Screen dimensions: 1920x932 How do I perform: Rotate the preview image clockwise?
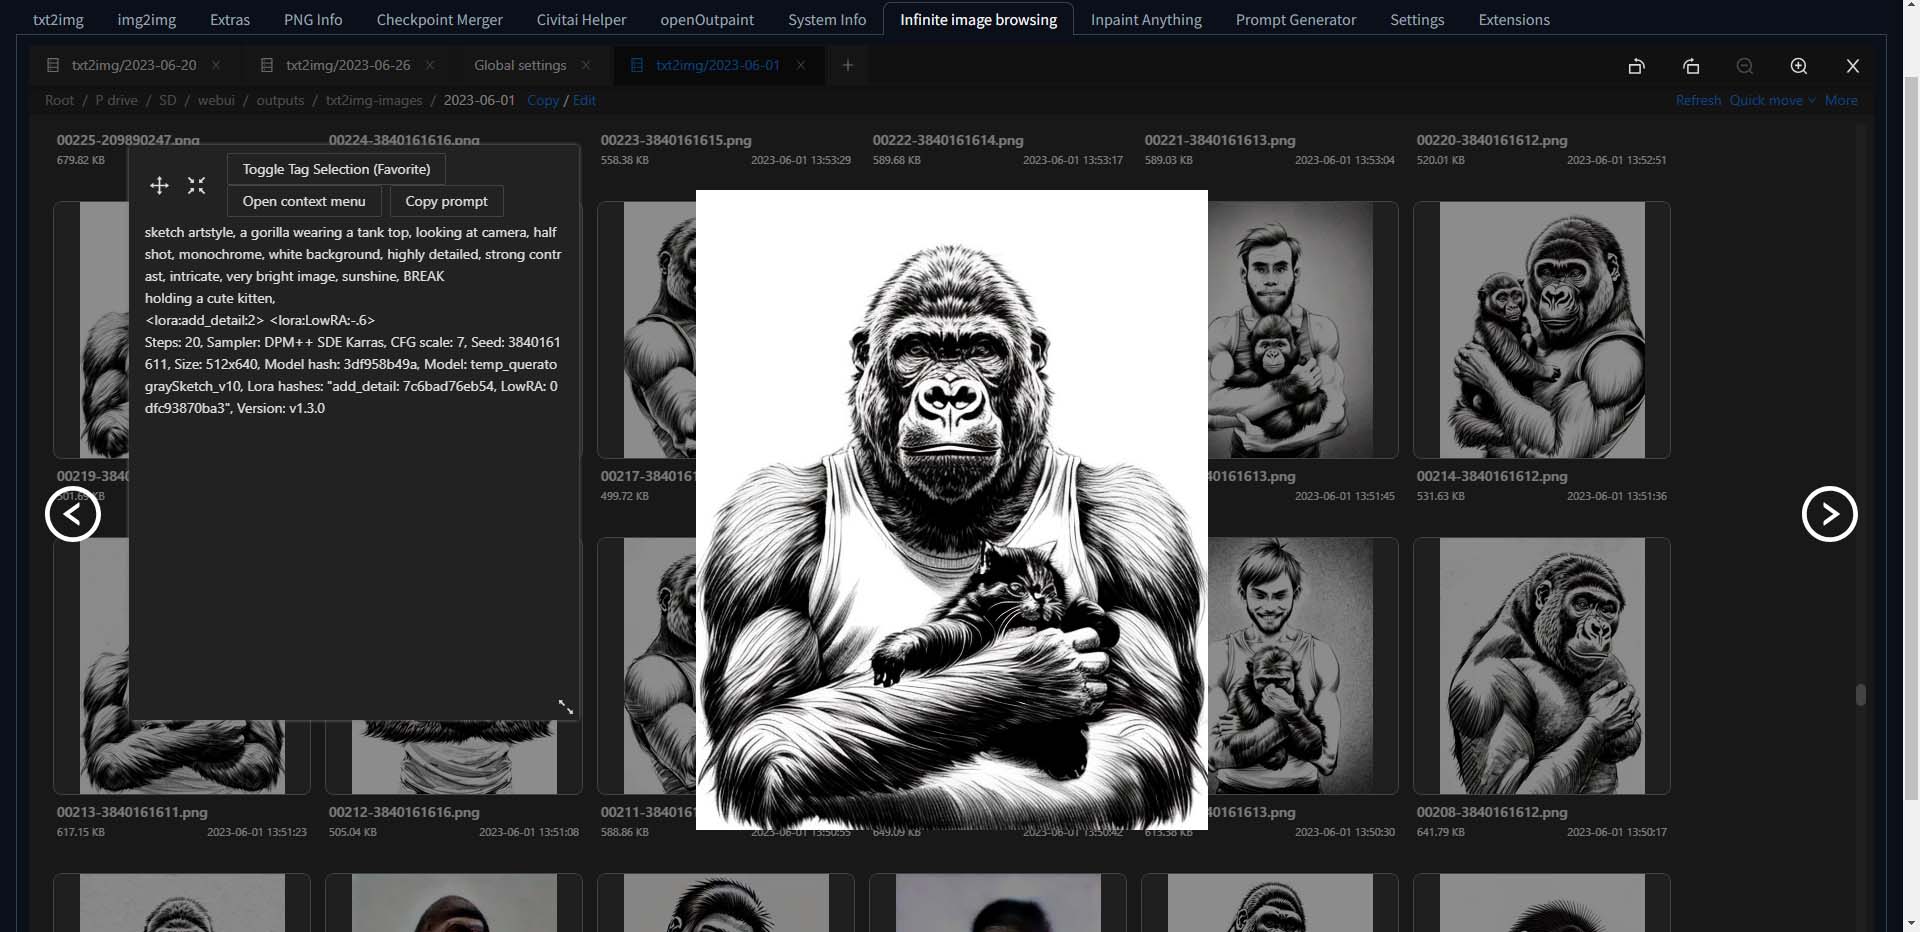1691,66
